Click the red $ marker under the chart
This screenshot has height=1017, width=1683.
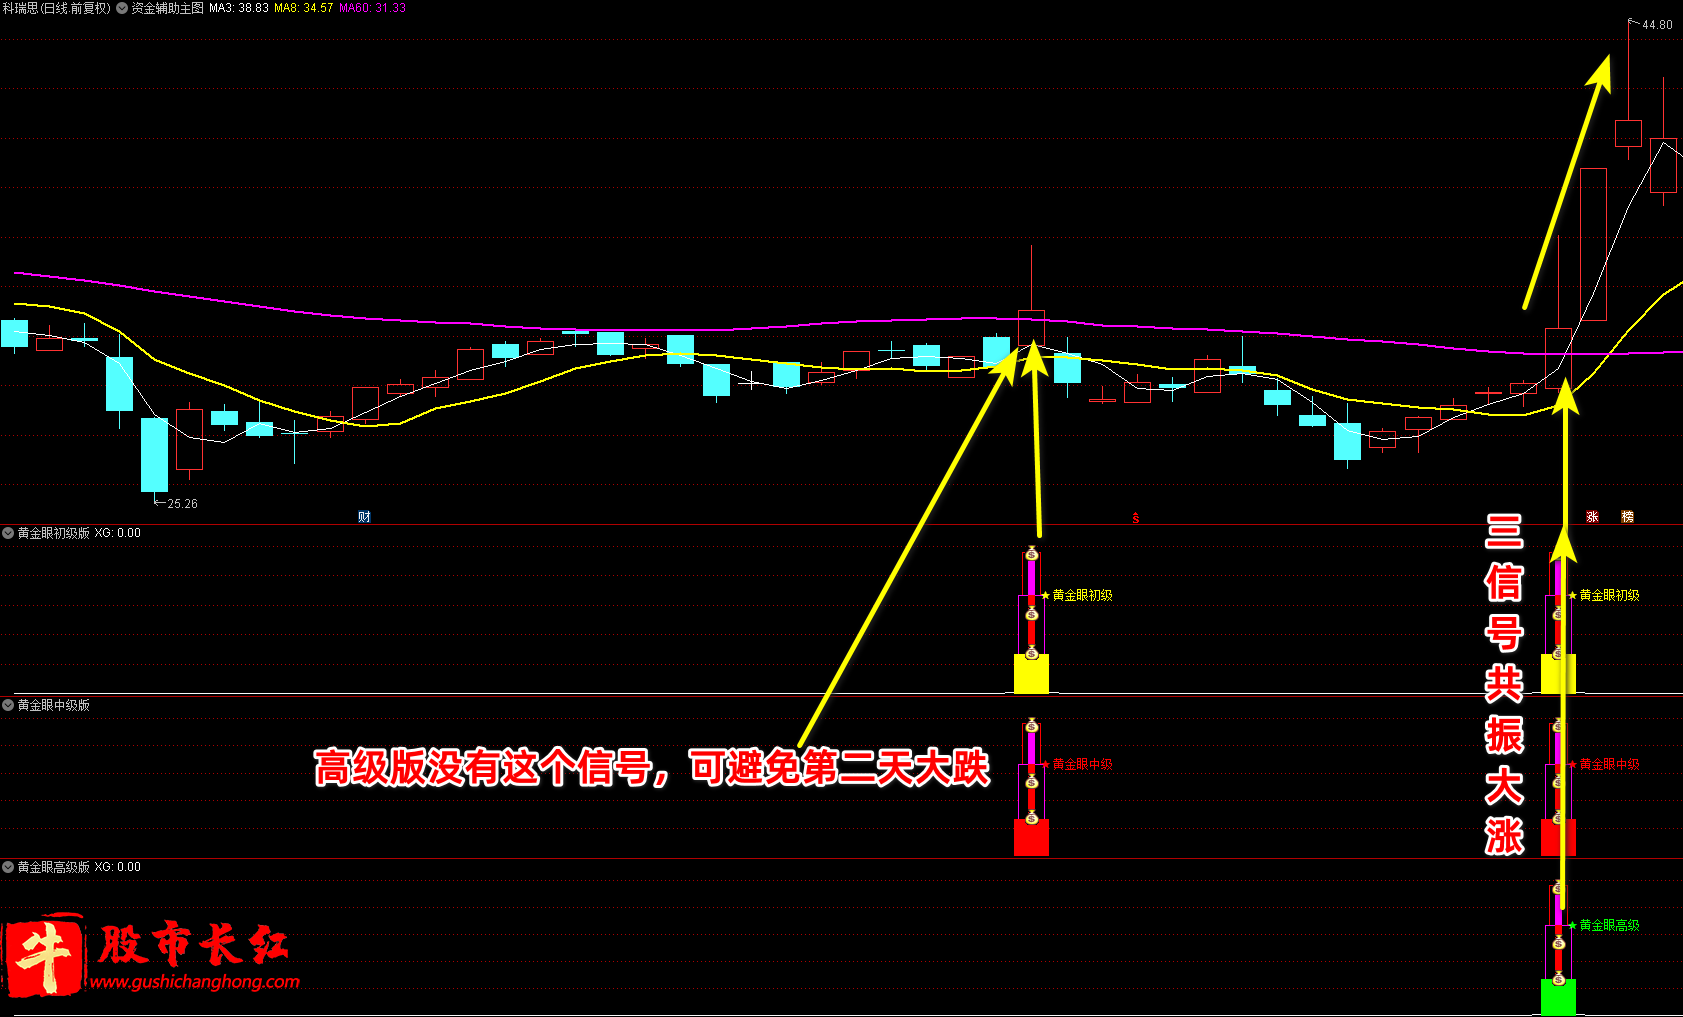pyautogui.click(x=1135, y=518)
